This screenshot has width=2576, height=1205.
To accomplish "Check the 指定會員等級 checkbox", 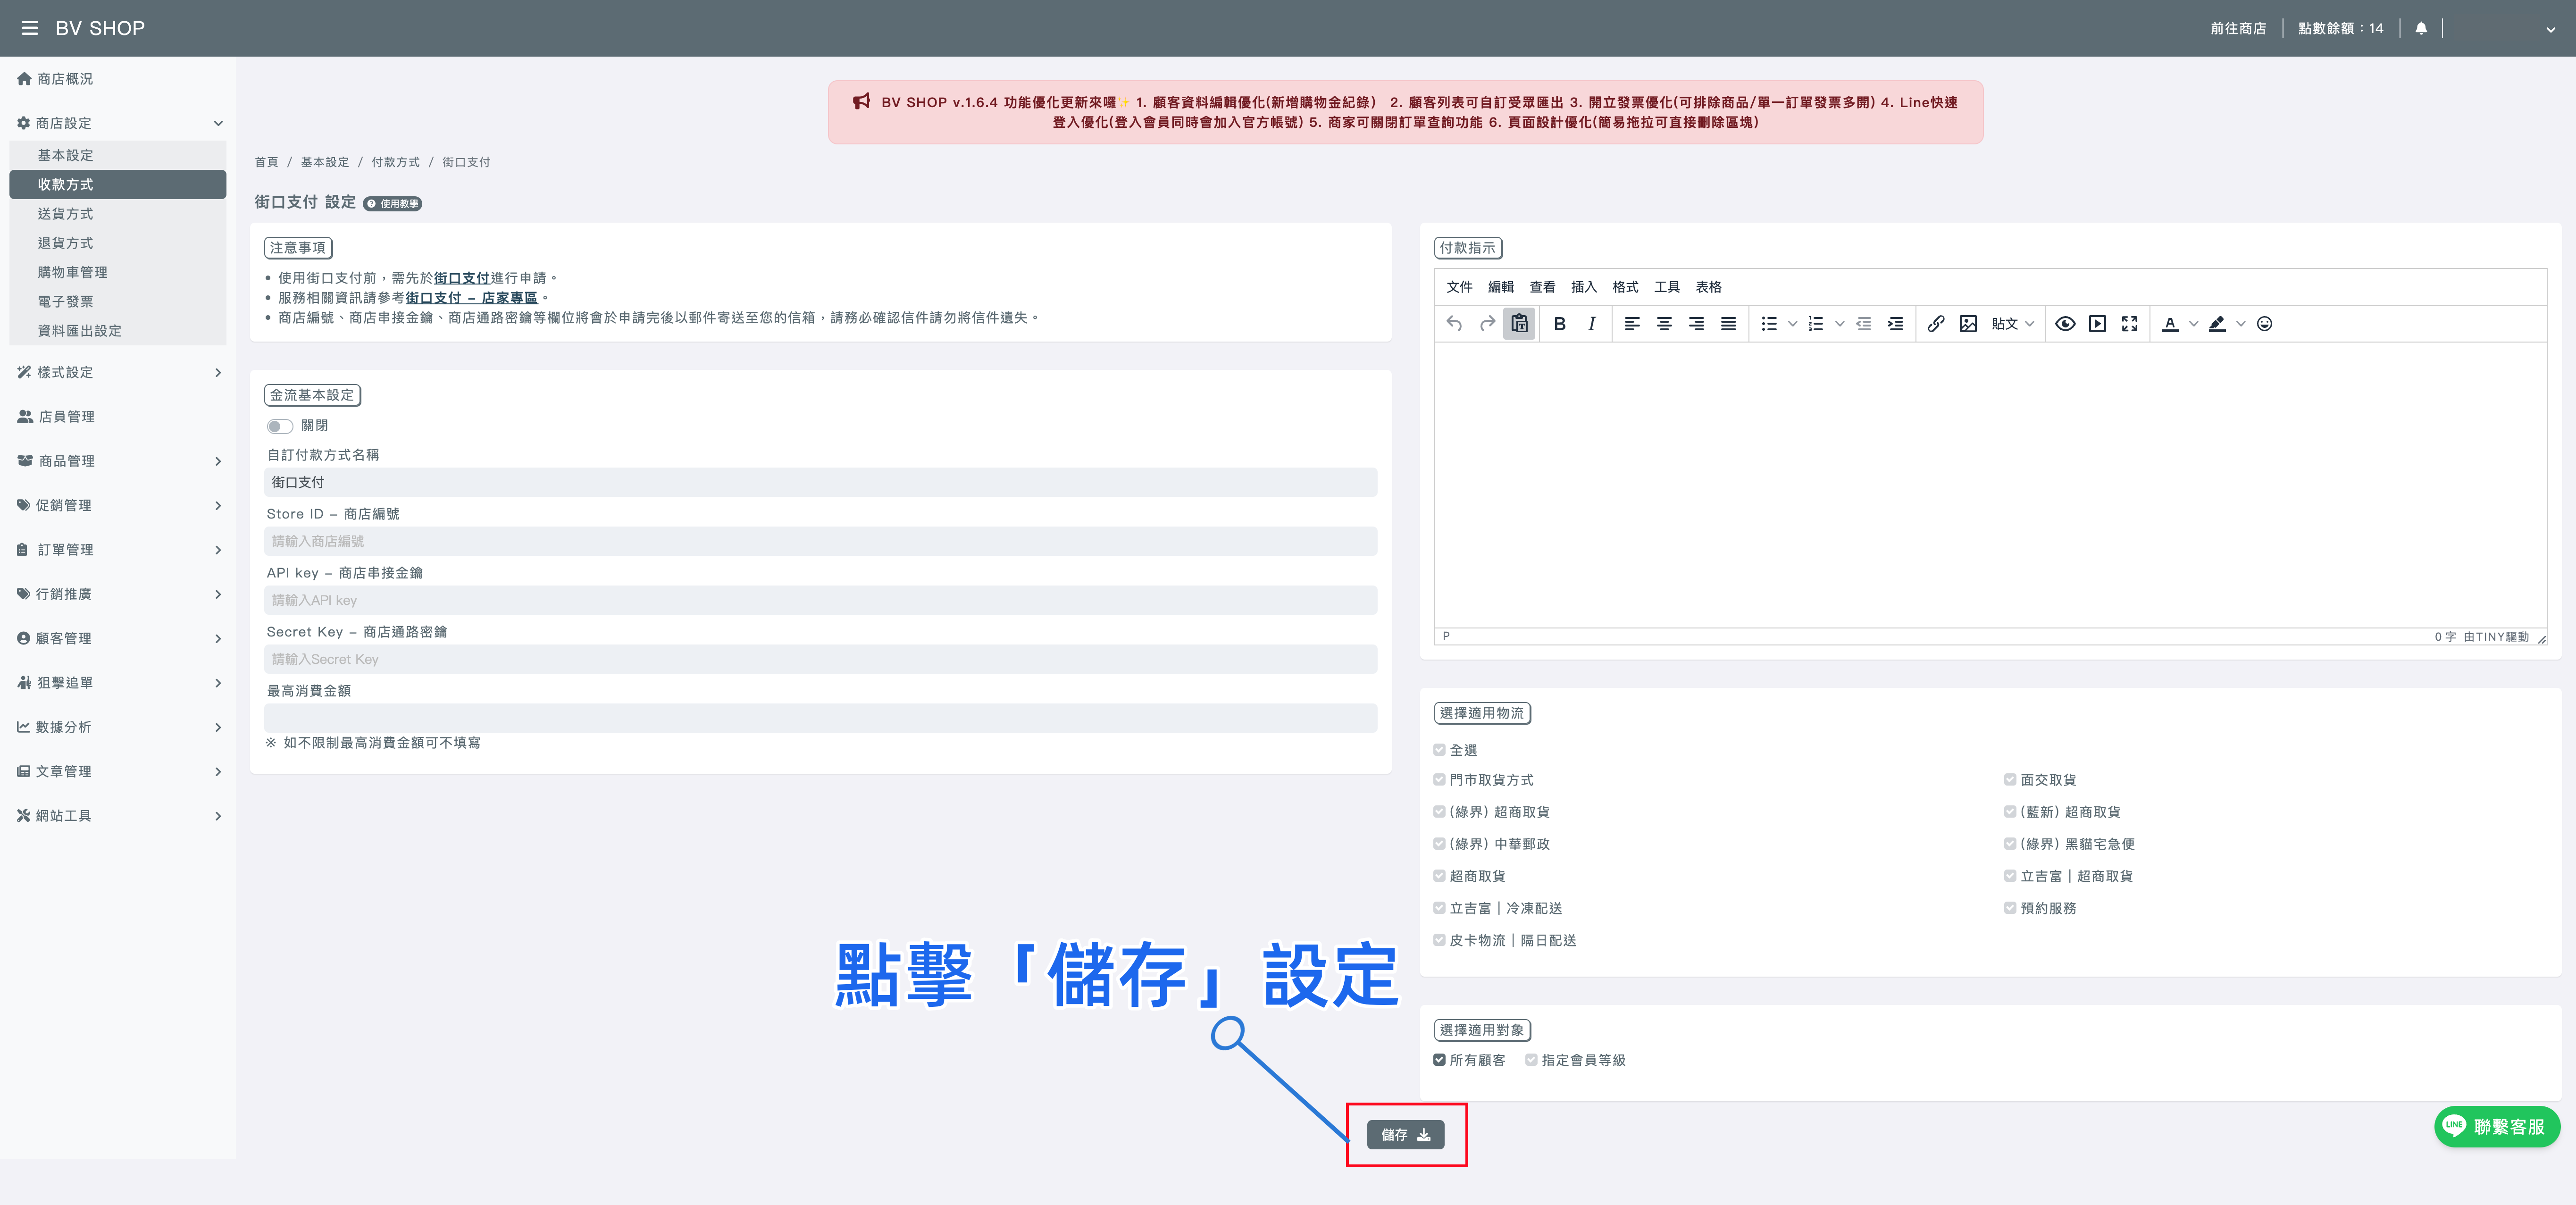I will tap(1531, 1060).
